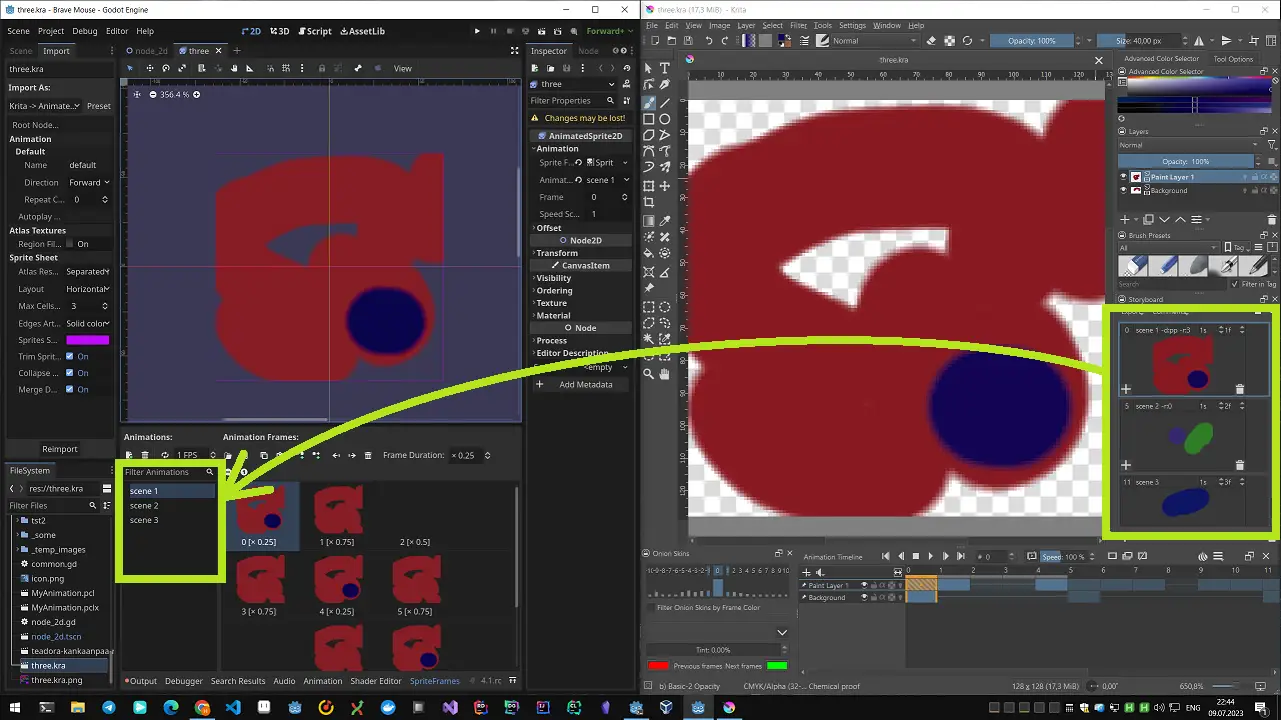Open AssetLib workspace
The image size is (1281, 720).
coord(363,31)
